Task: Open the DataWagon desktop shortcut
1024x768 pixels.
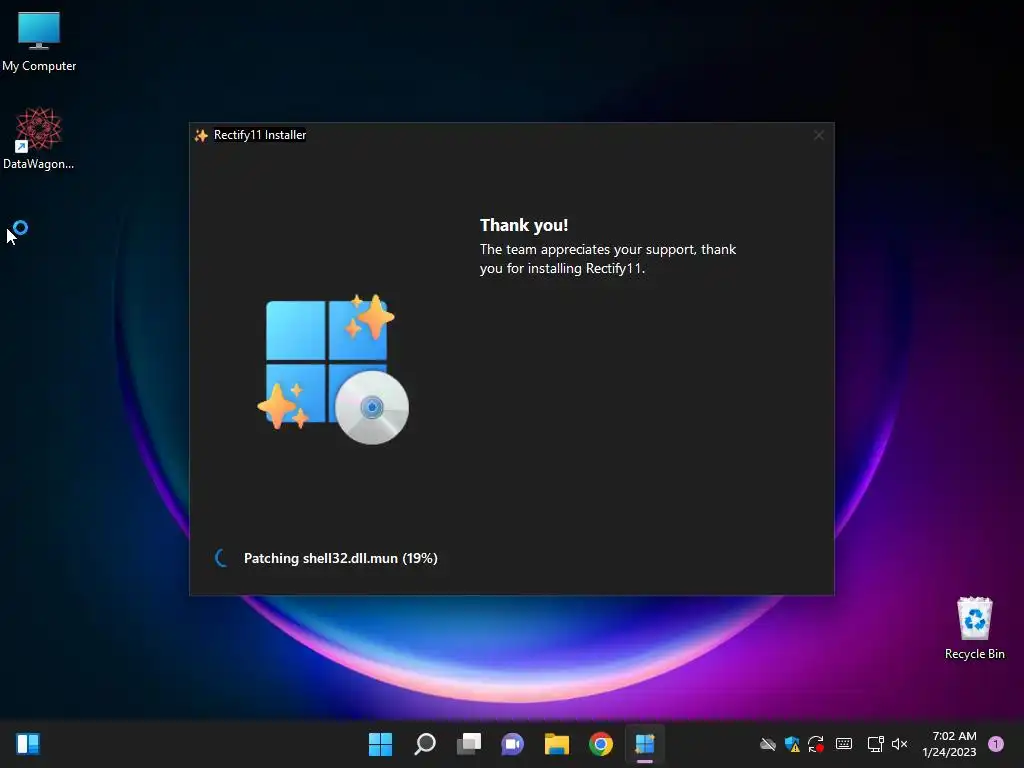Action: (38, 138)
